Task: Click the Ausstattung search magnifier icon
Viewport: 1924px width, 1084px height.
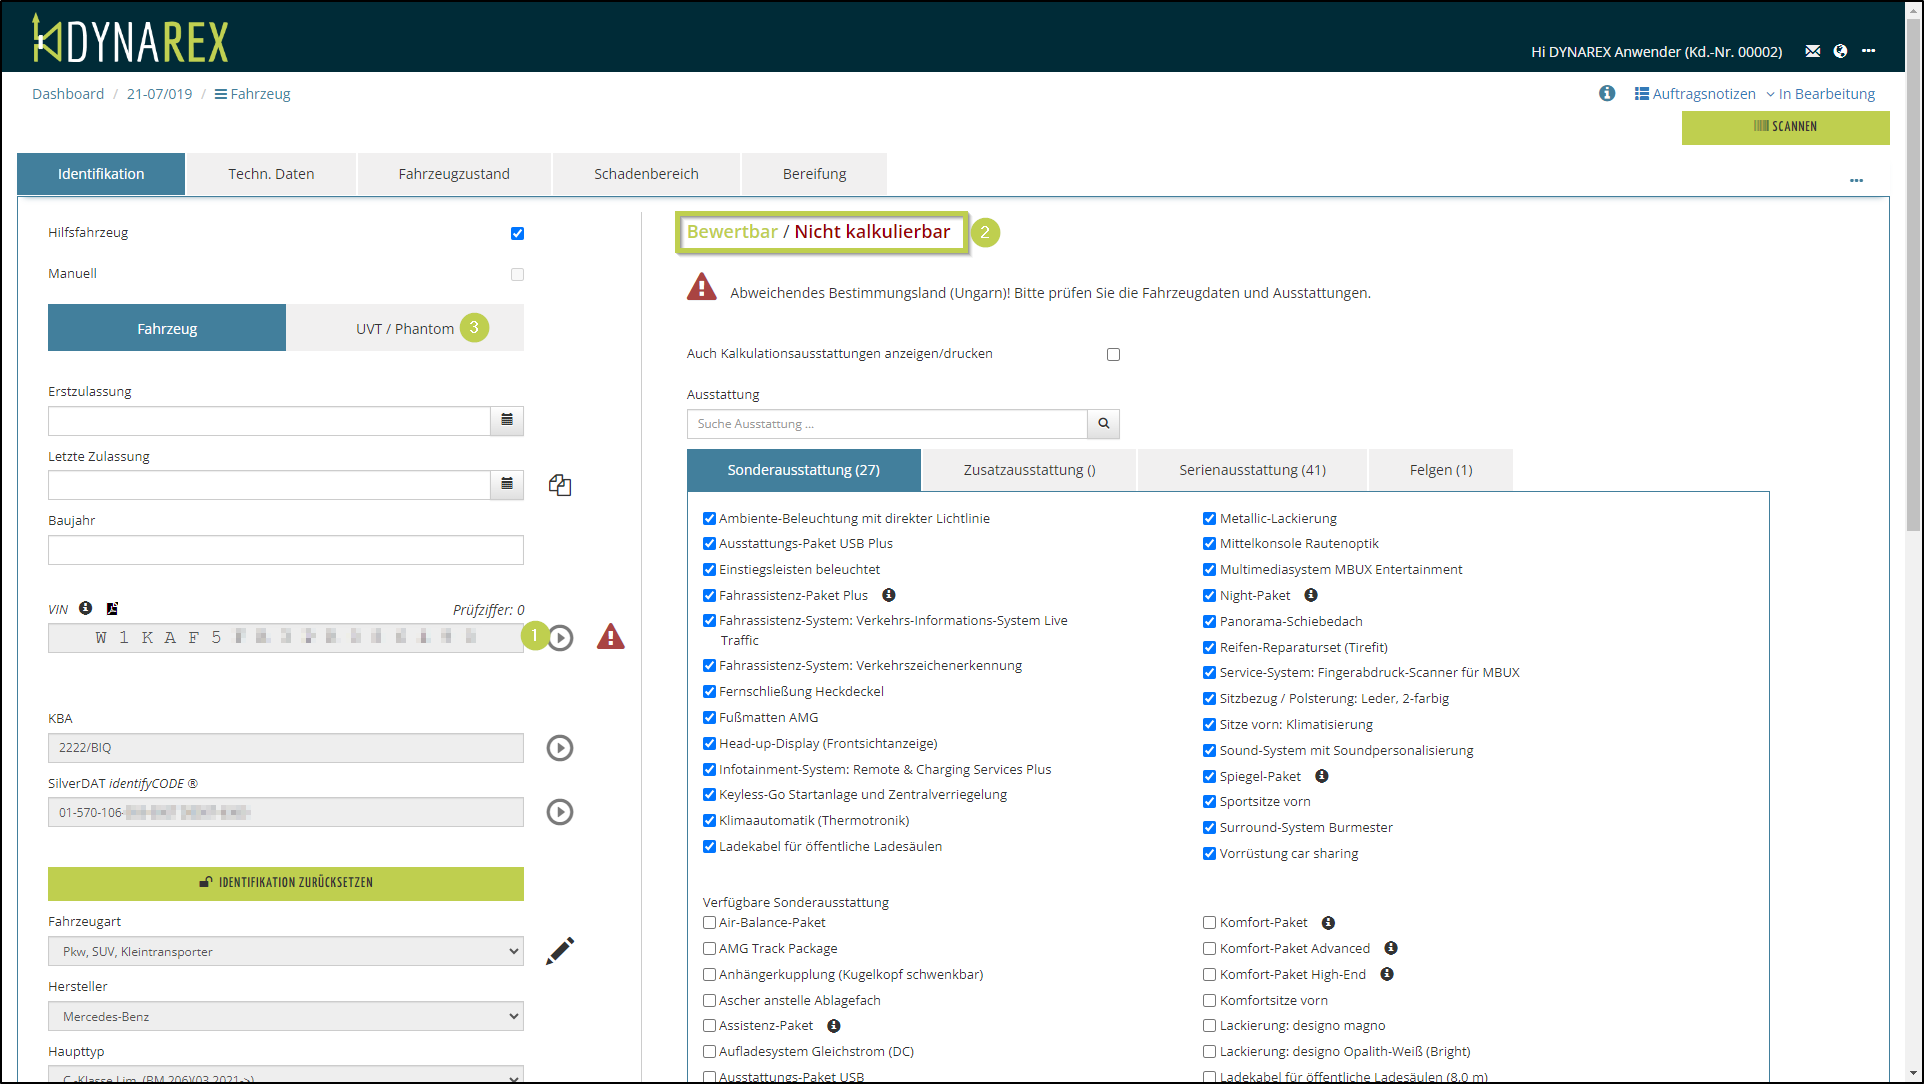Action: pyautogui.click(x=1103, y=424)
